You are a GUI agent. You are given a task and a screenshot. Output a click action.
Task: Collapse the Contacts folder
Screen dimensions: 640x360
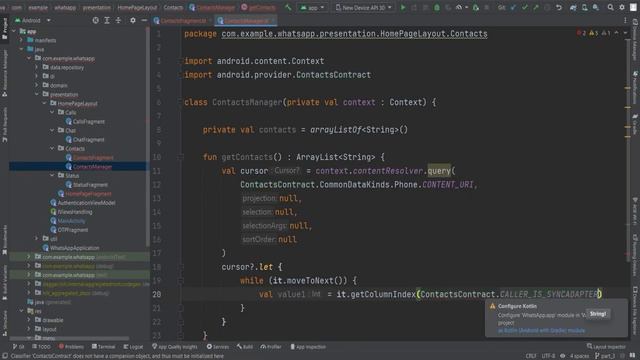(52, 149)
